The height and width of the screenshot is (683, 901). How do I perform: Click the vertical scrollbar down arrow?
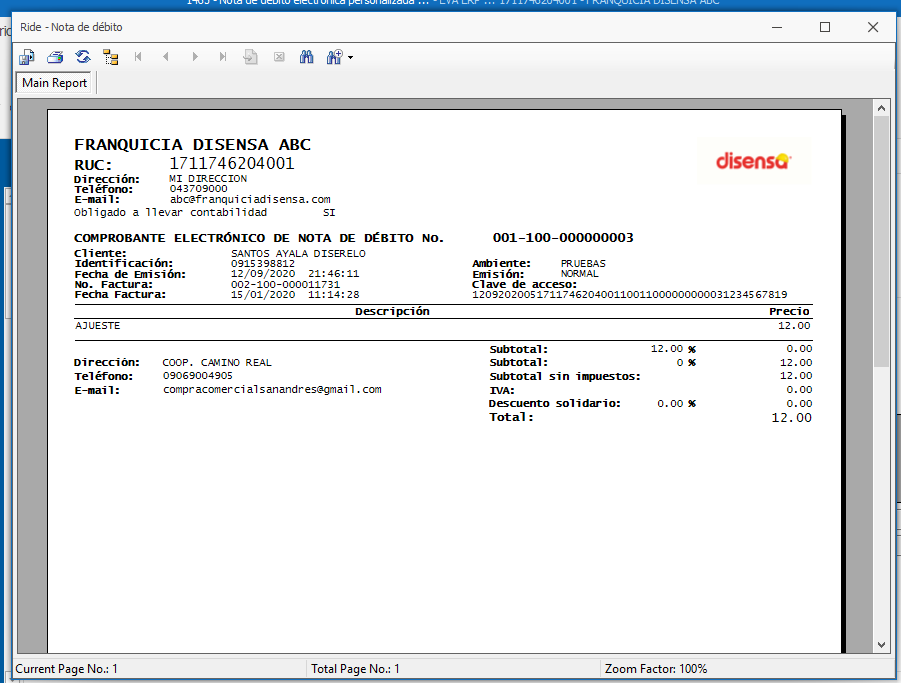[x=881, y=646]
